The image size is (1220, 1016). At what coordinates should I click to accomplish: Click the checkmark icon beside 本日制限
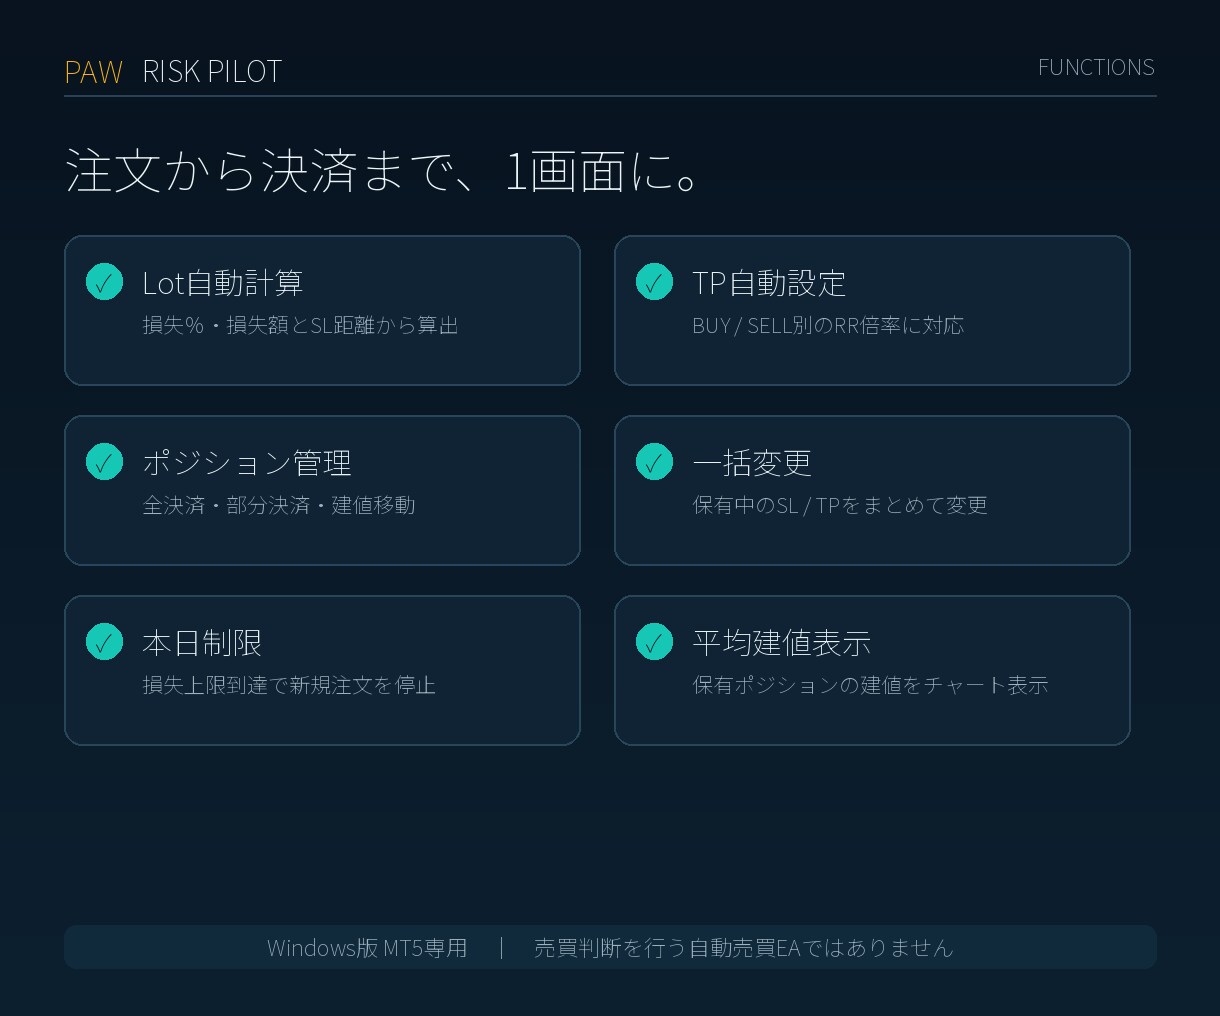[x=104, y=641]
